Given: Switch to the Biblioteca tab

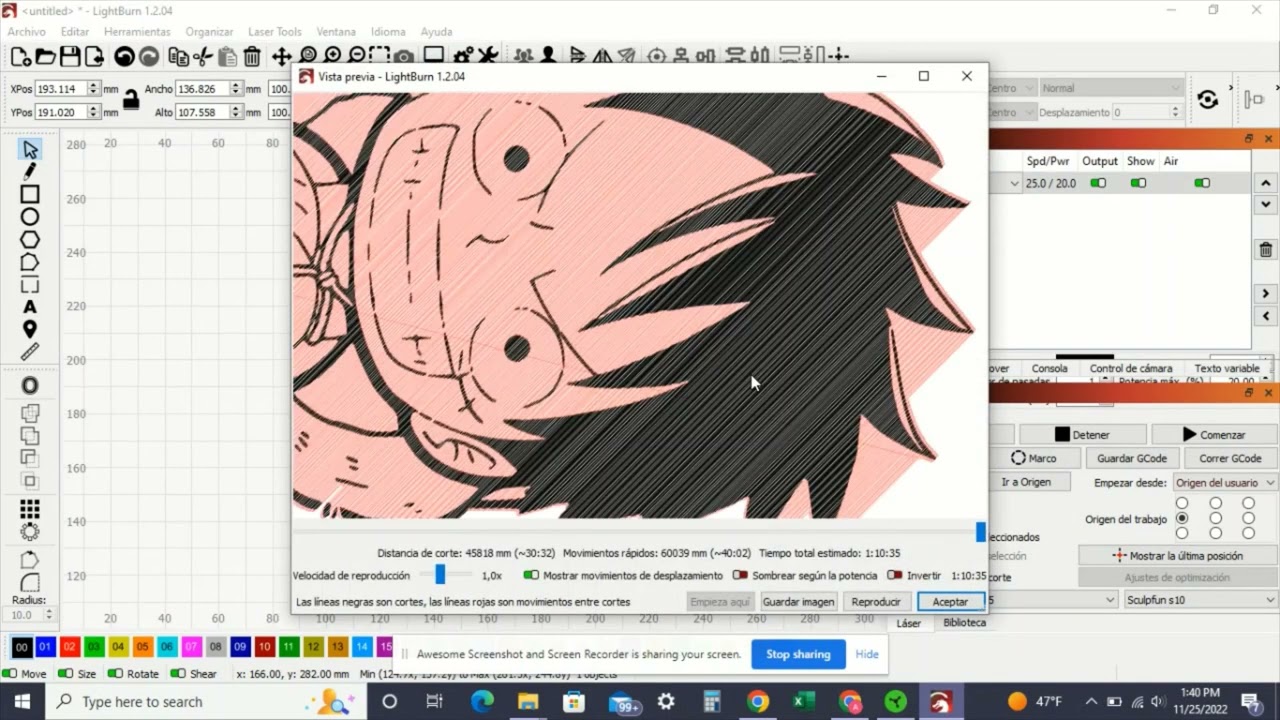Looking at the screenshot, I should click(965, 622).
